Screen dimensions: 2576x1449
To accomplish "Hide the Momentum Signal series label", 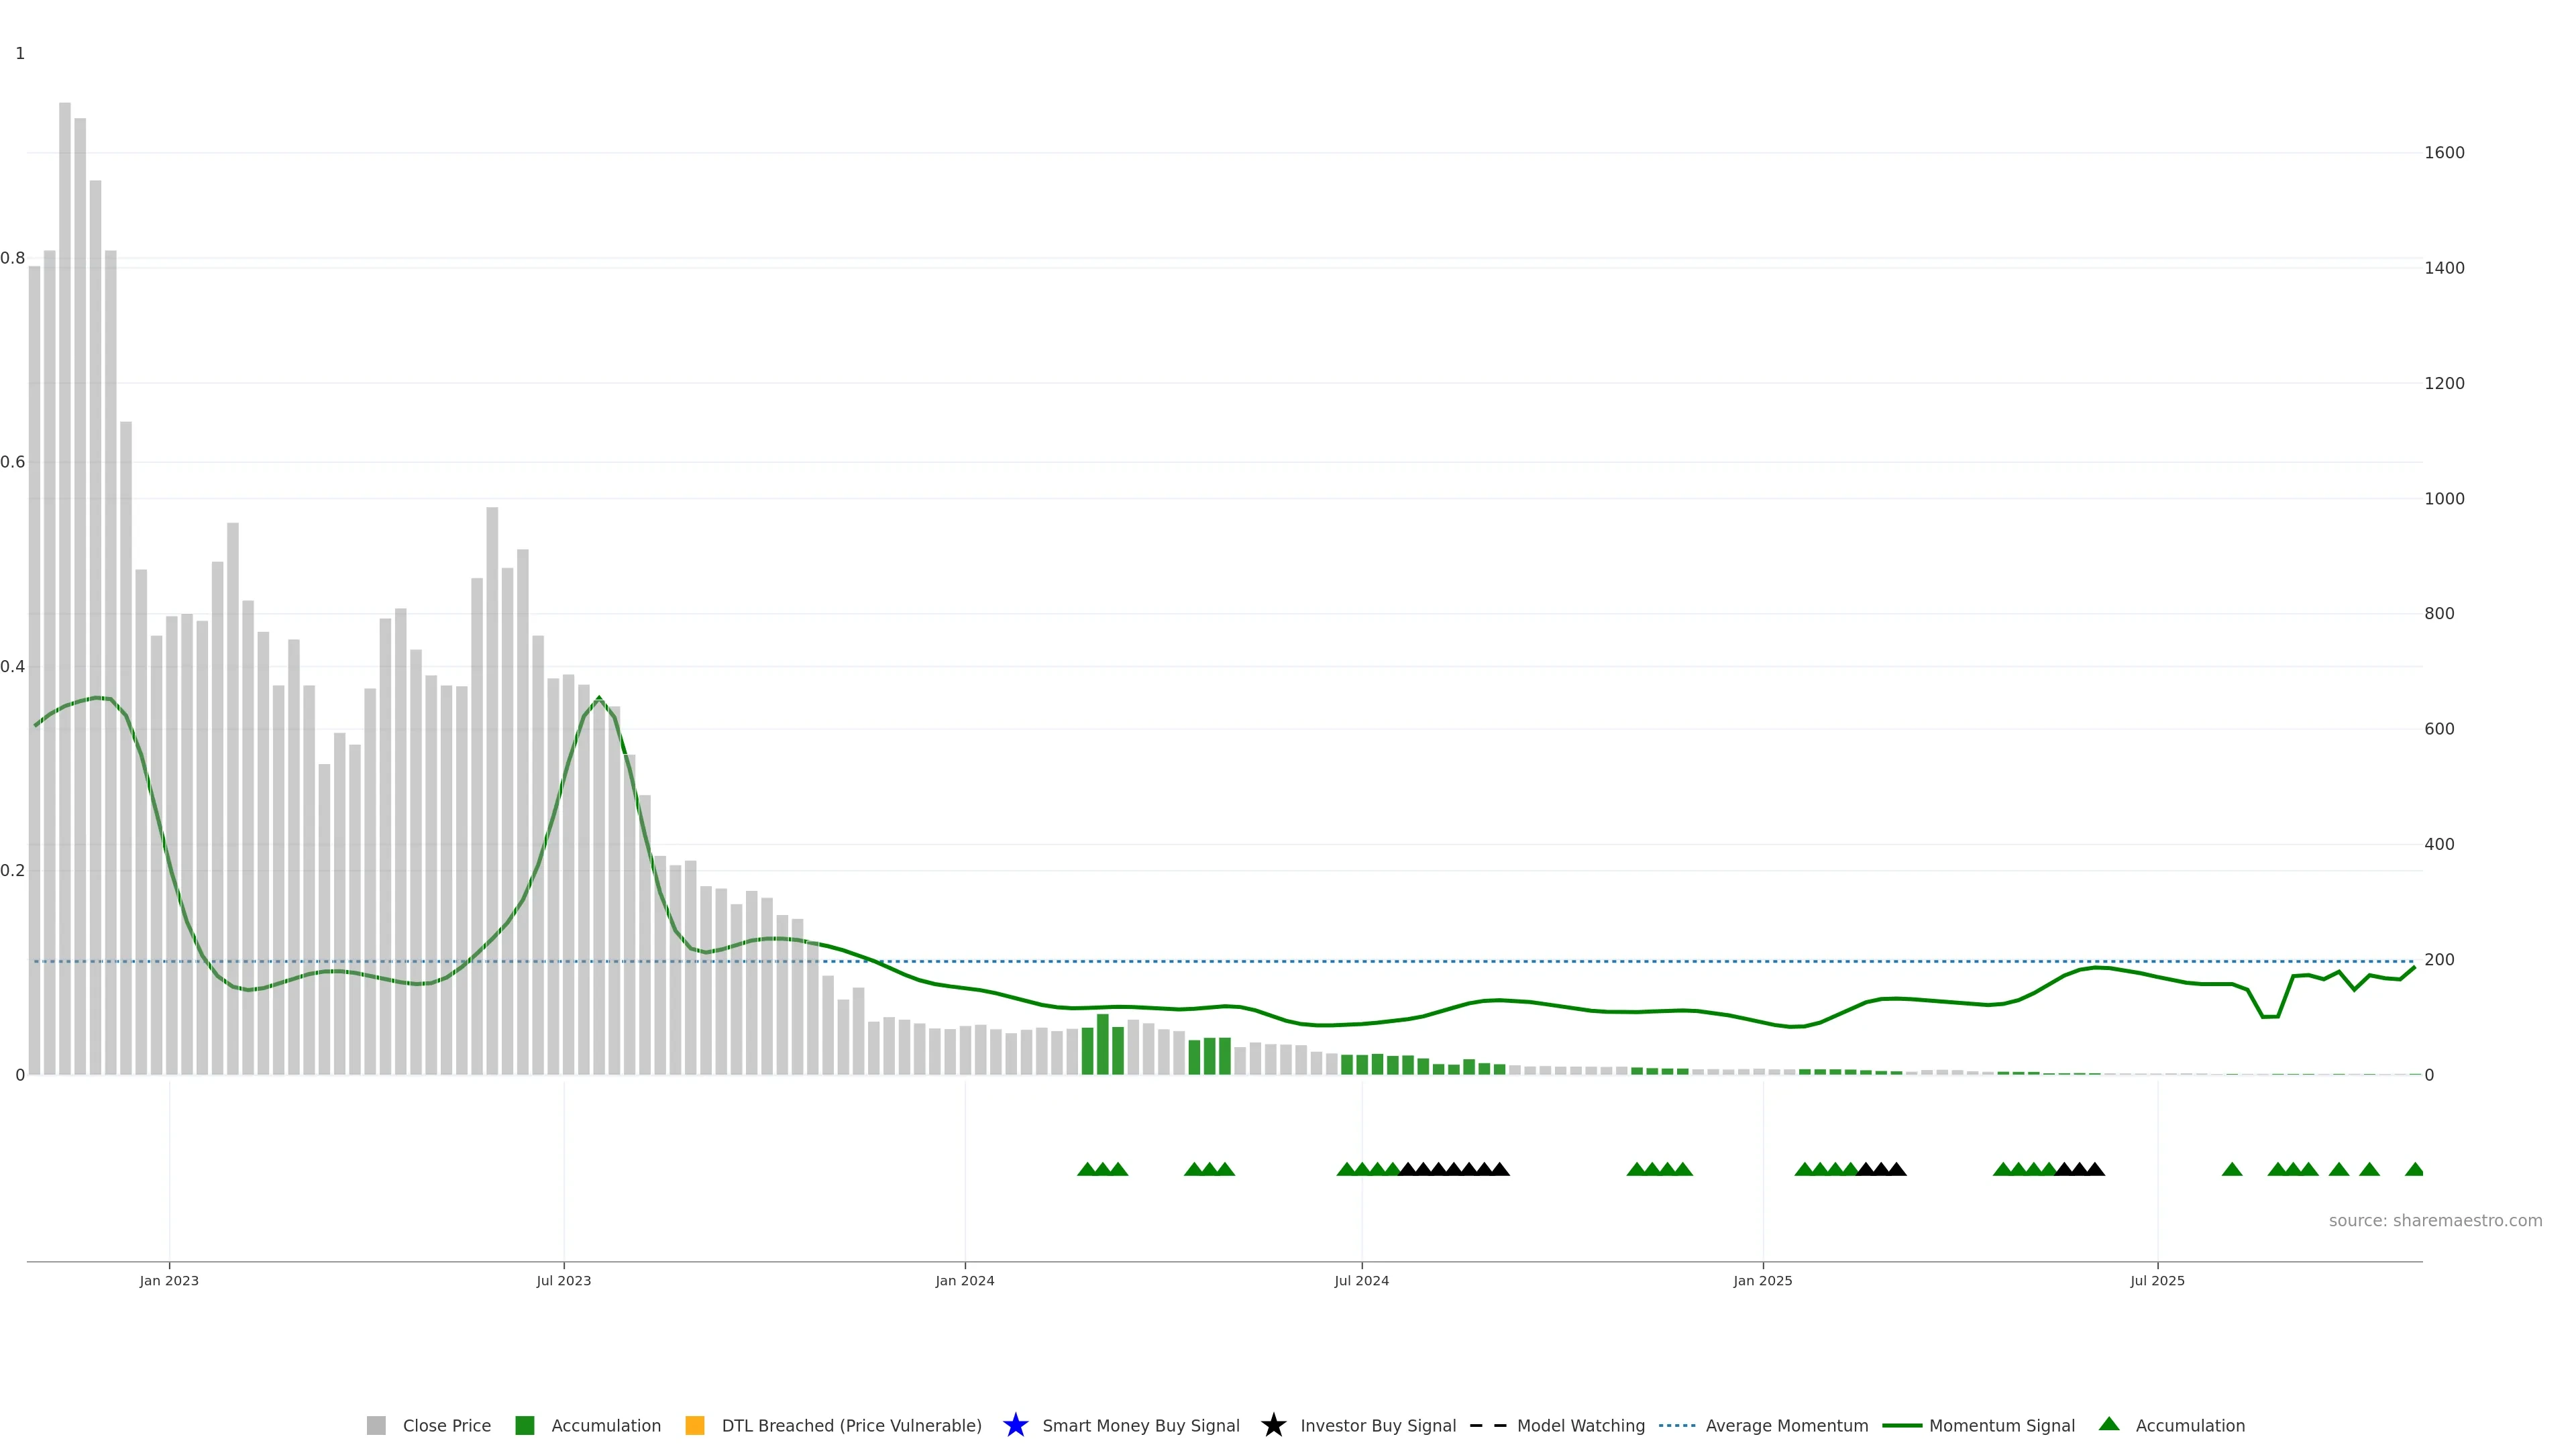I will pos(2001,1426).
